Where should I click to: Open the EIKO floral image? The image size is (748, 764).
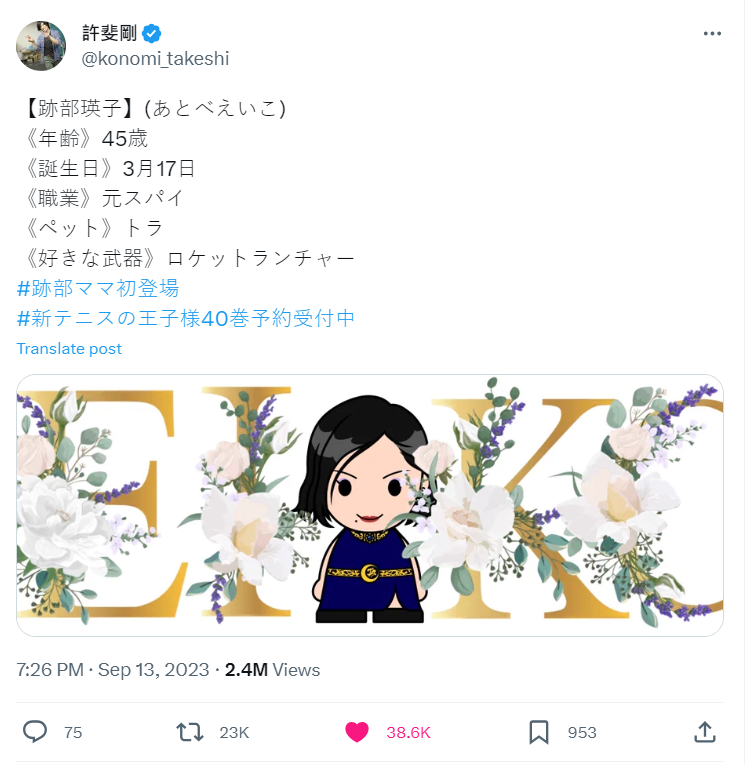point(370,505)
